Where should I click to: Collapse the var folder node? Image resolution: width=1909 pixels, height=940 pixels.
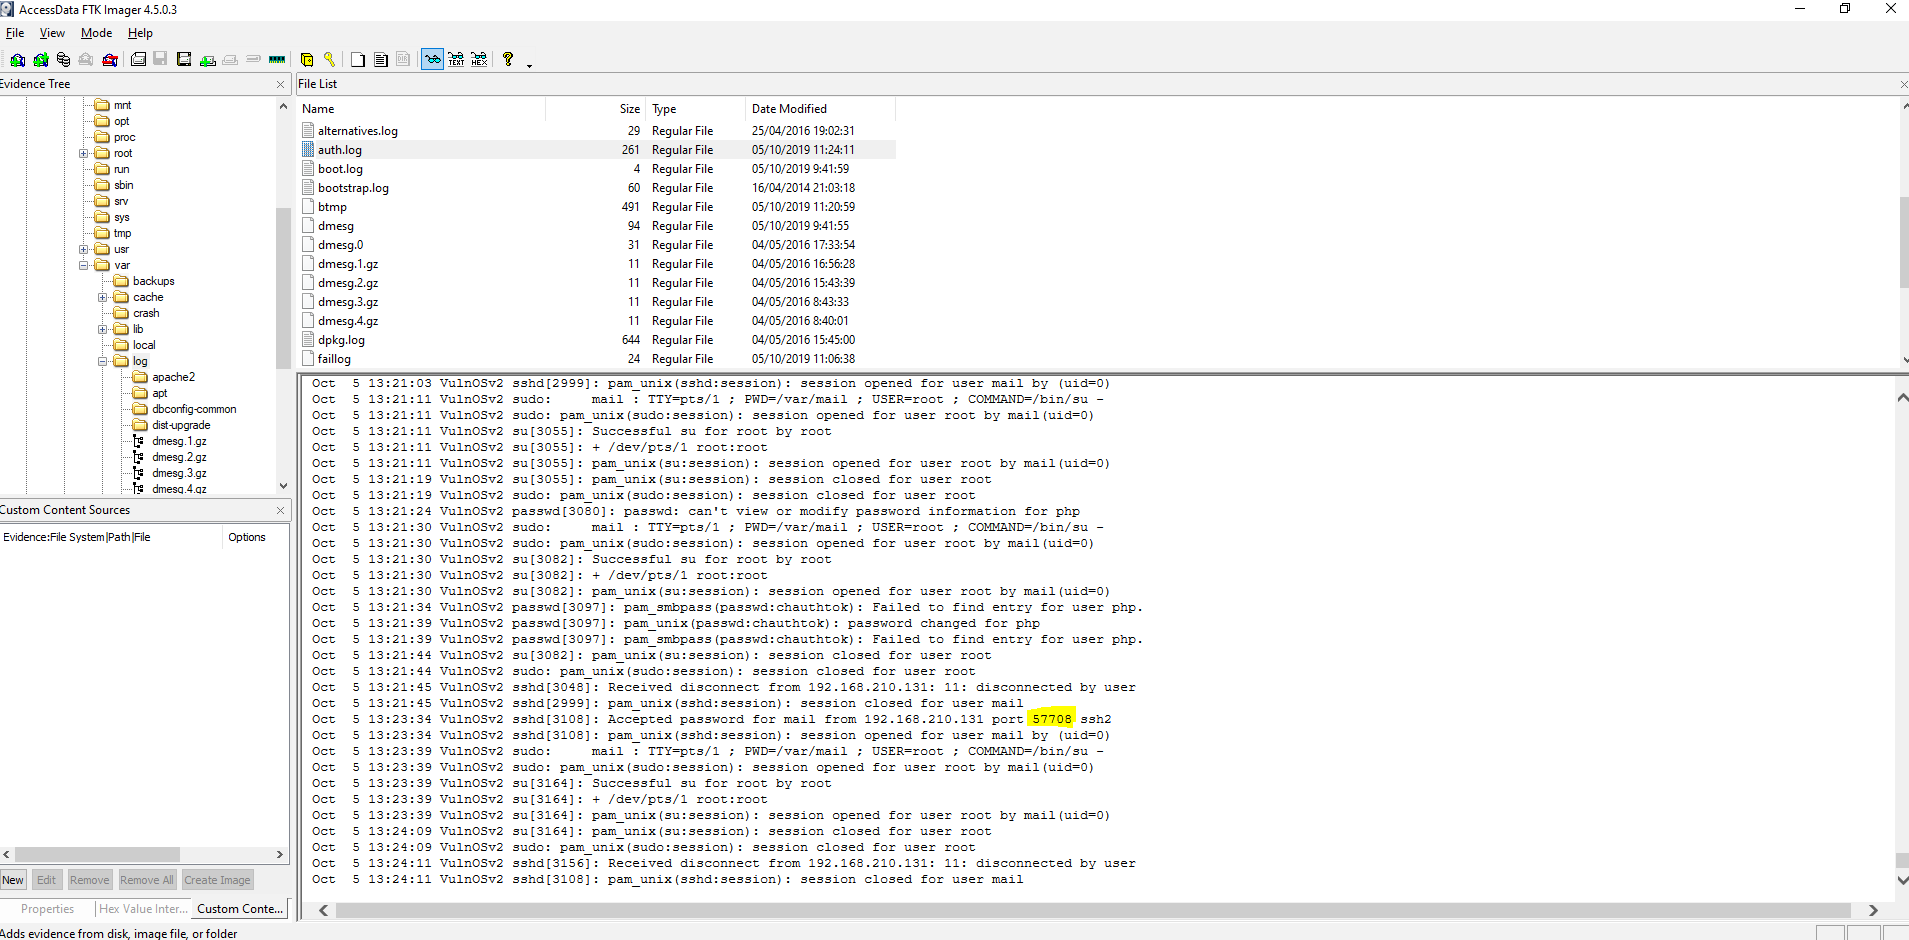pyautogui.click(x=84, y=266)
